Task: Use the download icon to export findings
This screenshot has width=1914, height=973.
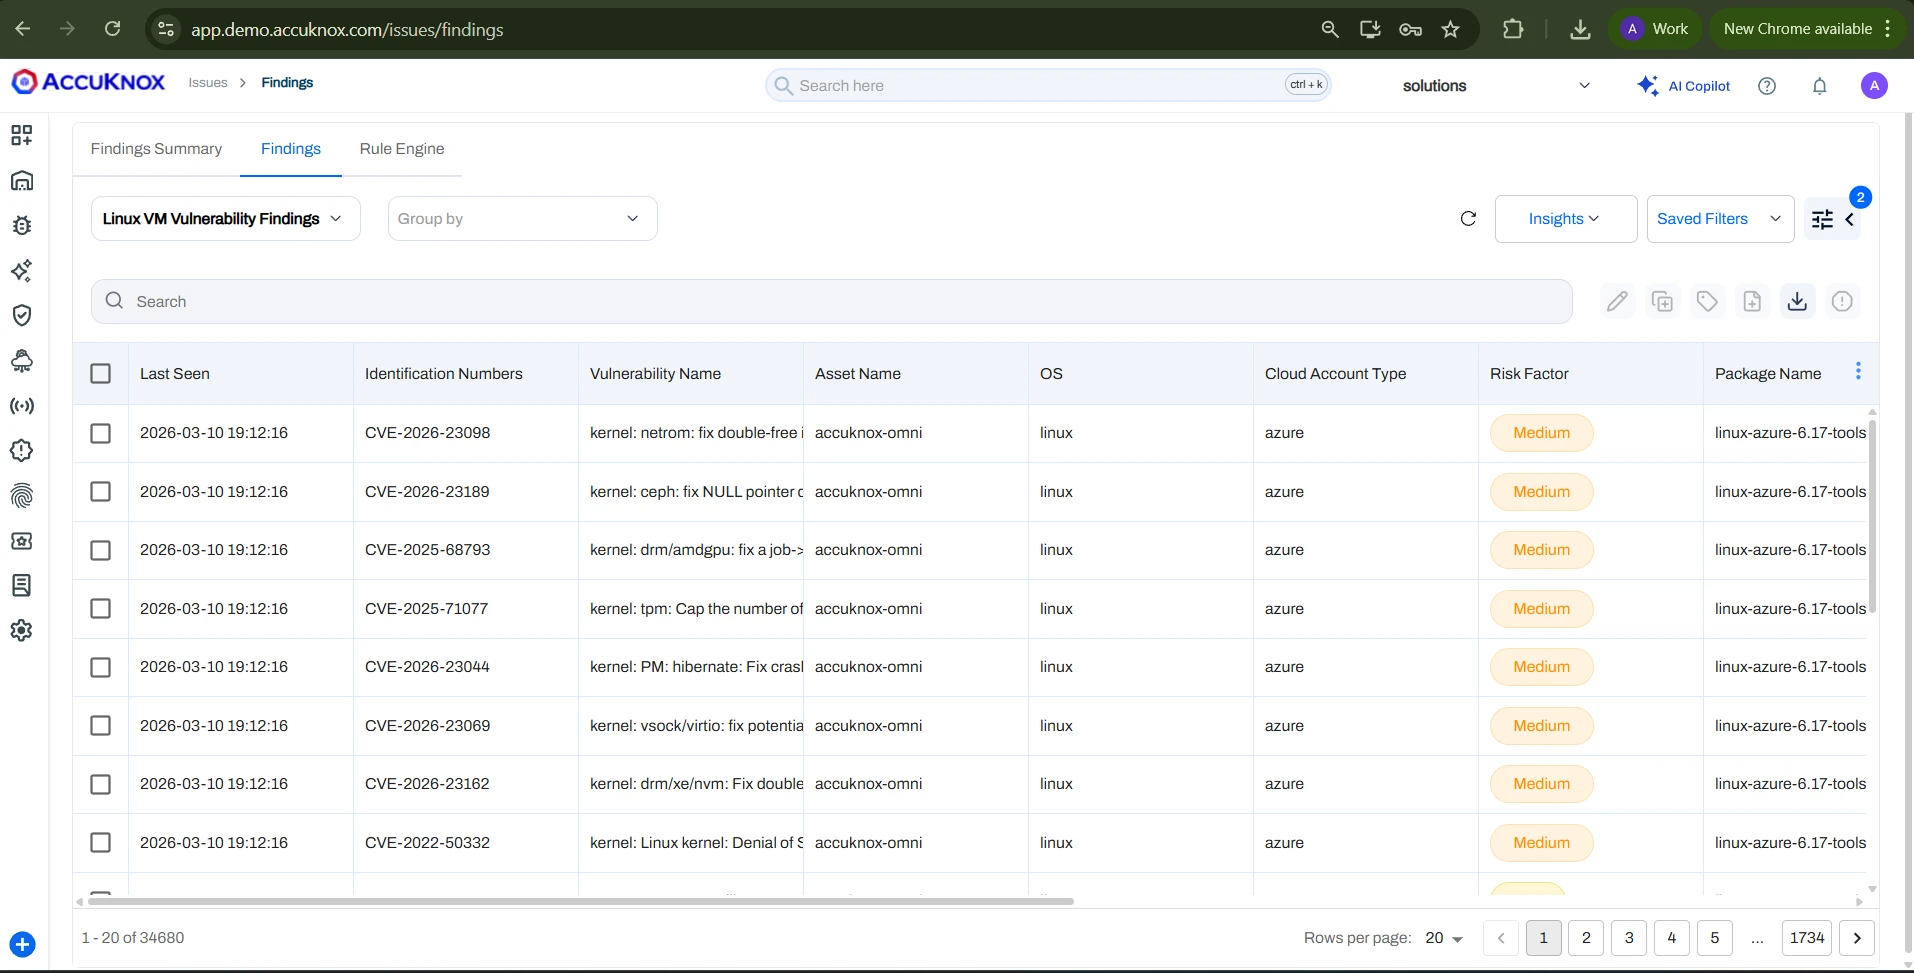Action: pyautogui.click(x=1796, y=300)
